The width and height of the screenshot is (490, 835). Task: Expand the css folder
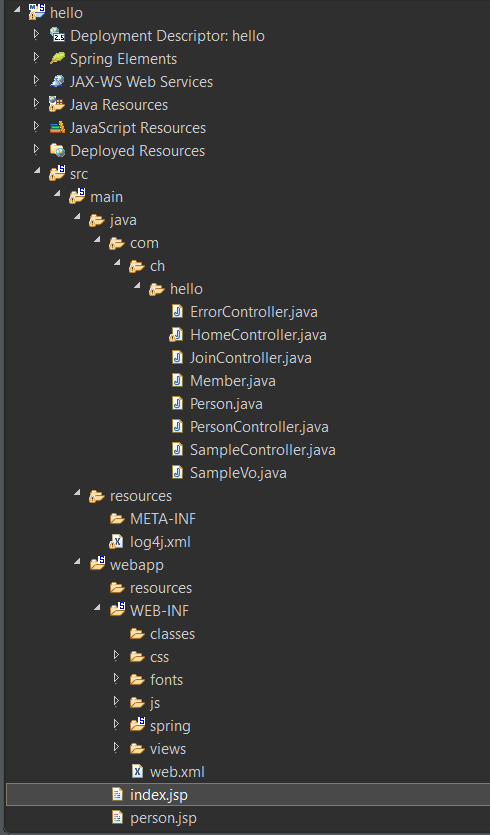(117, 656)
